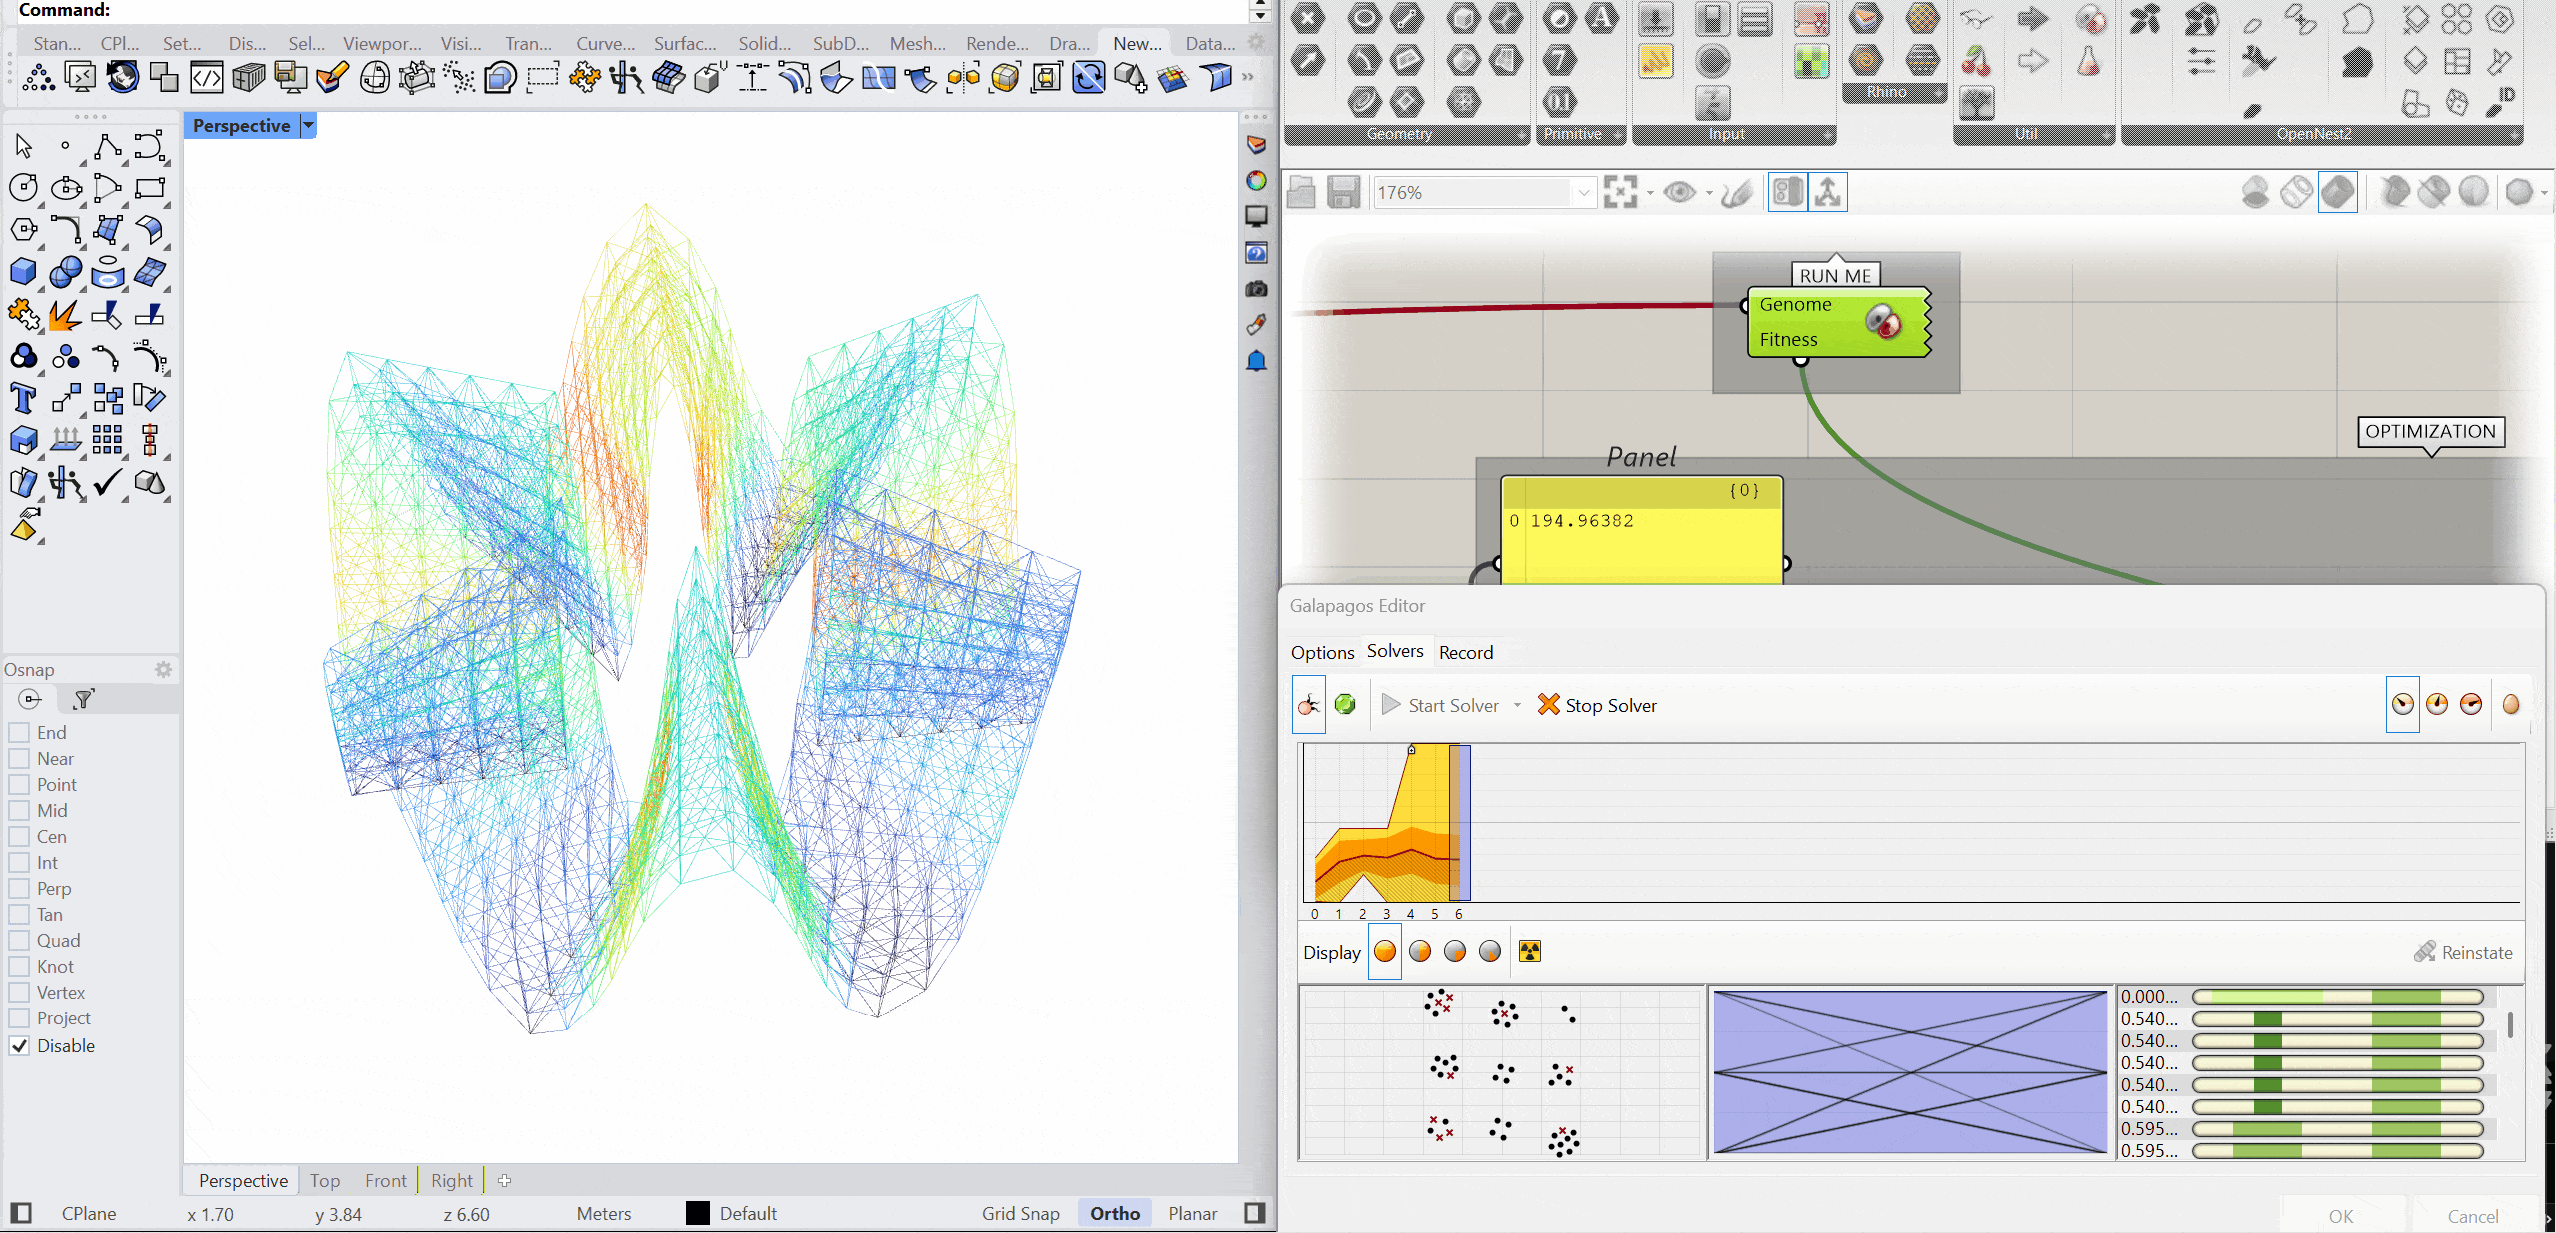Select the pointer selection tool
Viewport: 2556px width, 1233px height.
[x=23, y=147]
